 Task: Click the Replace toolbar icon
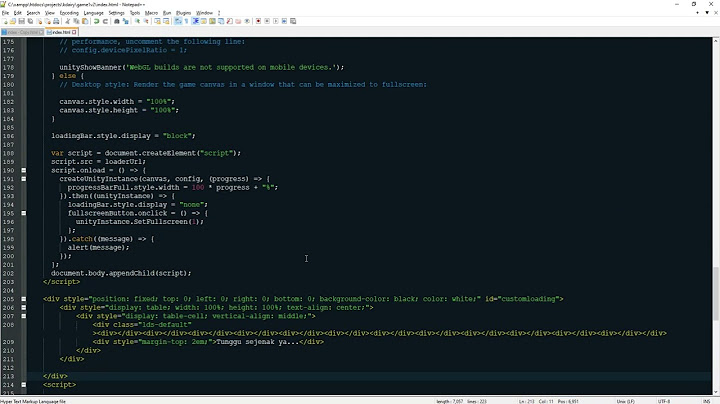(x=126, y=21)
